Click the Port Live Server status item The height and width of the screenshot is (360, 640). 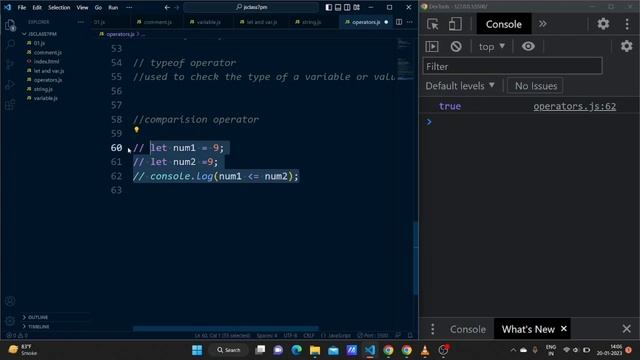373,336
